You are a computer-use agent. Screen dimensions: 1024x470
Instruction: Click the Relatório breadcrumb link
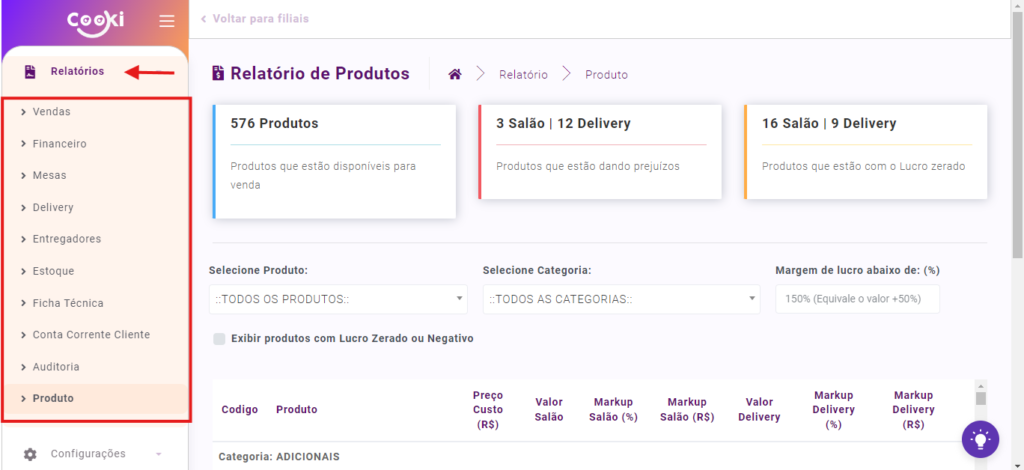pos(523,74)
